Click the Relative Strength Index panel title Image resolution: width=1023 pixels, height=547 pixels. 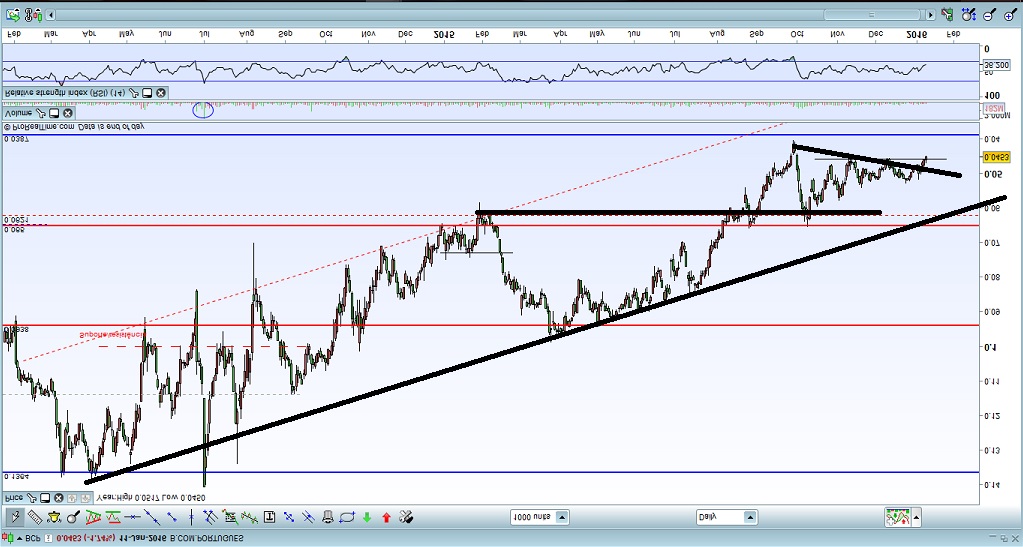65,93
